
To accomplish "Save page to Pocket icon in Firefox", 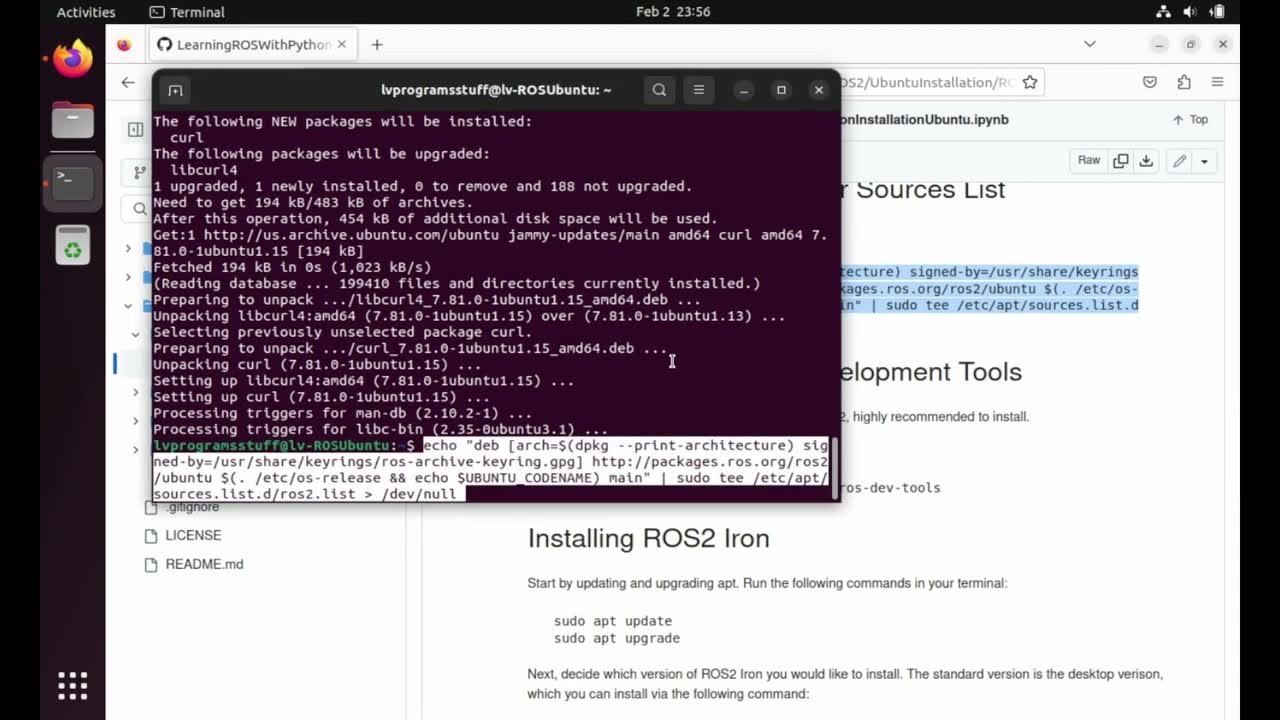I will click(x=1150, y=82).
